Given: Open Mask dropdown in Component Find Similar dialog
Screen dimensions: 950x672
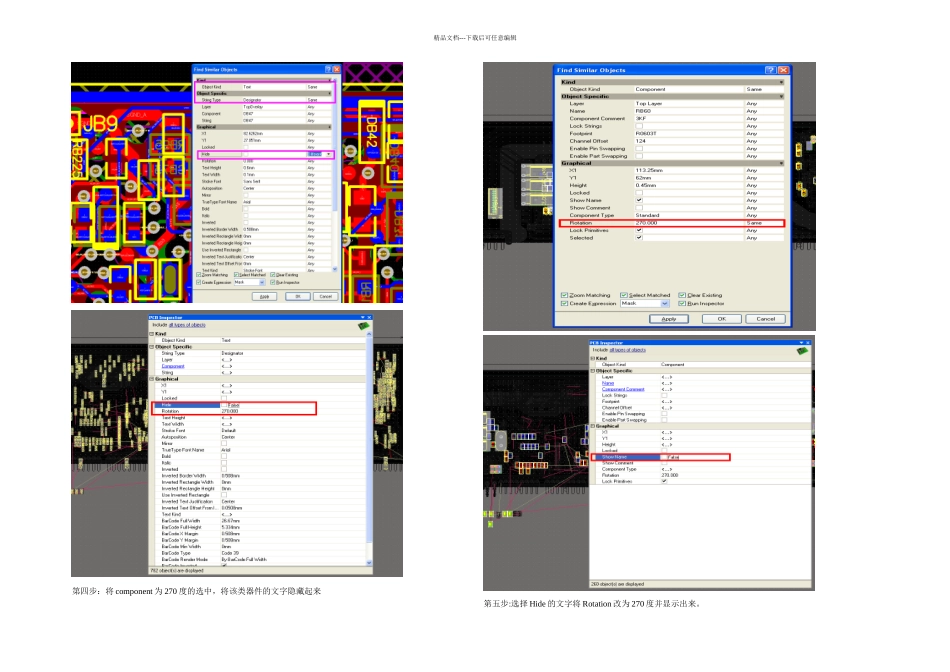Looking at the screenshot, I should 665,304.
